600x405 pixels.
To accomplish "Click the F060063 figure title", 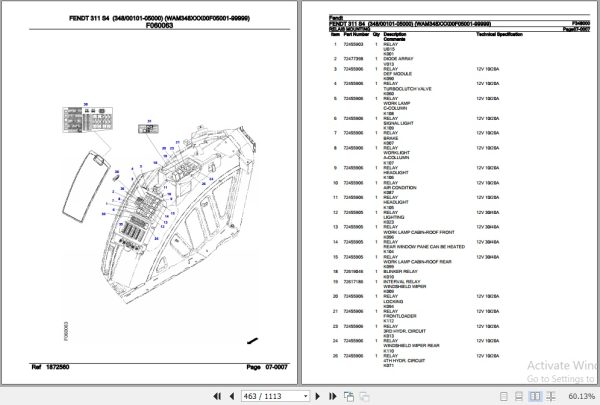I will coord(159,25).
